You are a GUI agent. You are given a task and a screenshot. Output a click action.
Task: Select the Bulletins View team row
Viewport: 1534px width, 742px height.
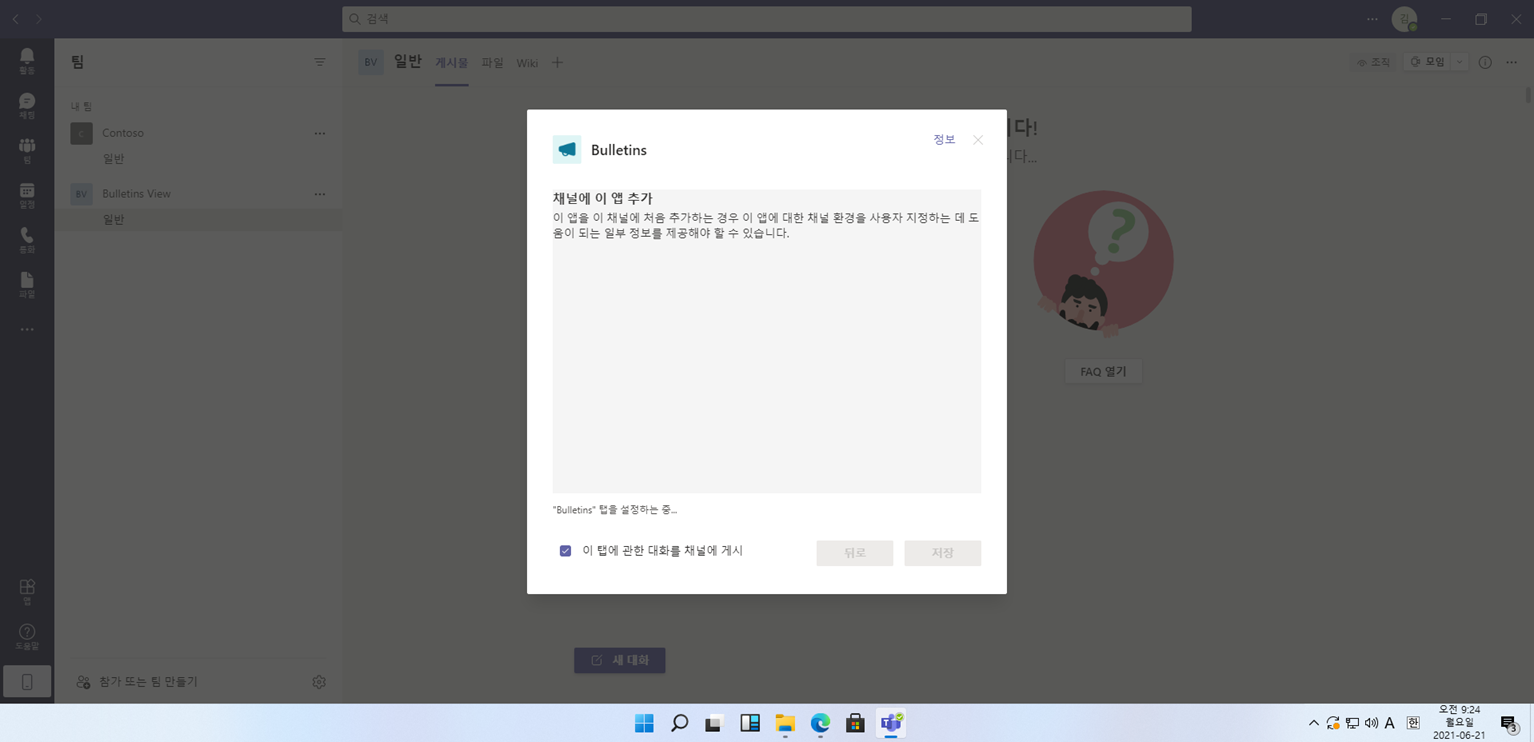pos(198,194)
